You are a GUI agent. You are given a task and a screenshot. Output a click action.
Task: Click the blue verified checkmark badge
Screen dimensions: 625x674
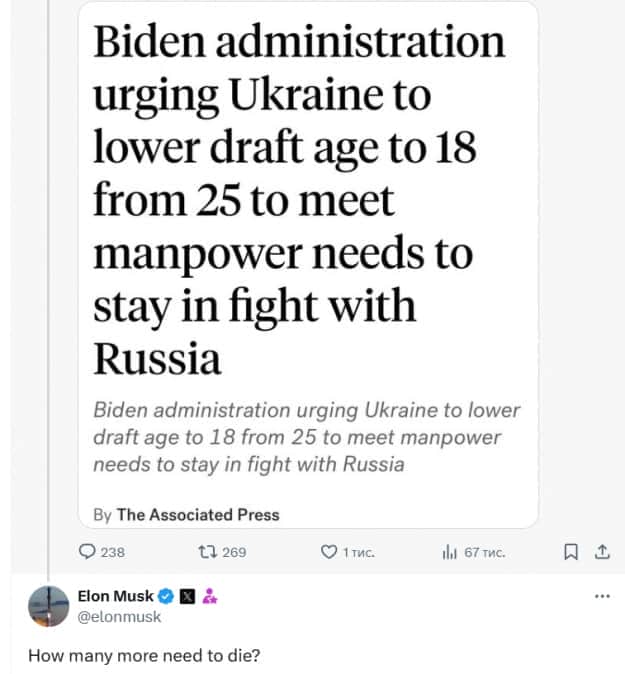click(166, 597)
